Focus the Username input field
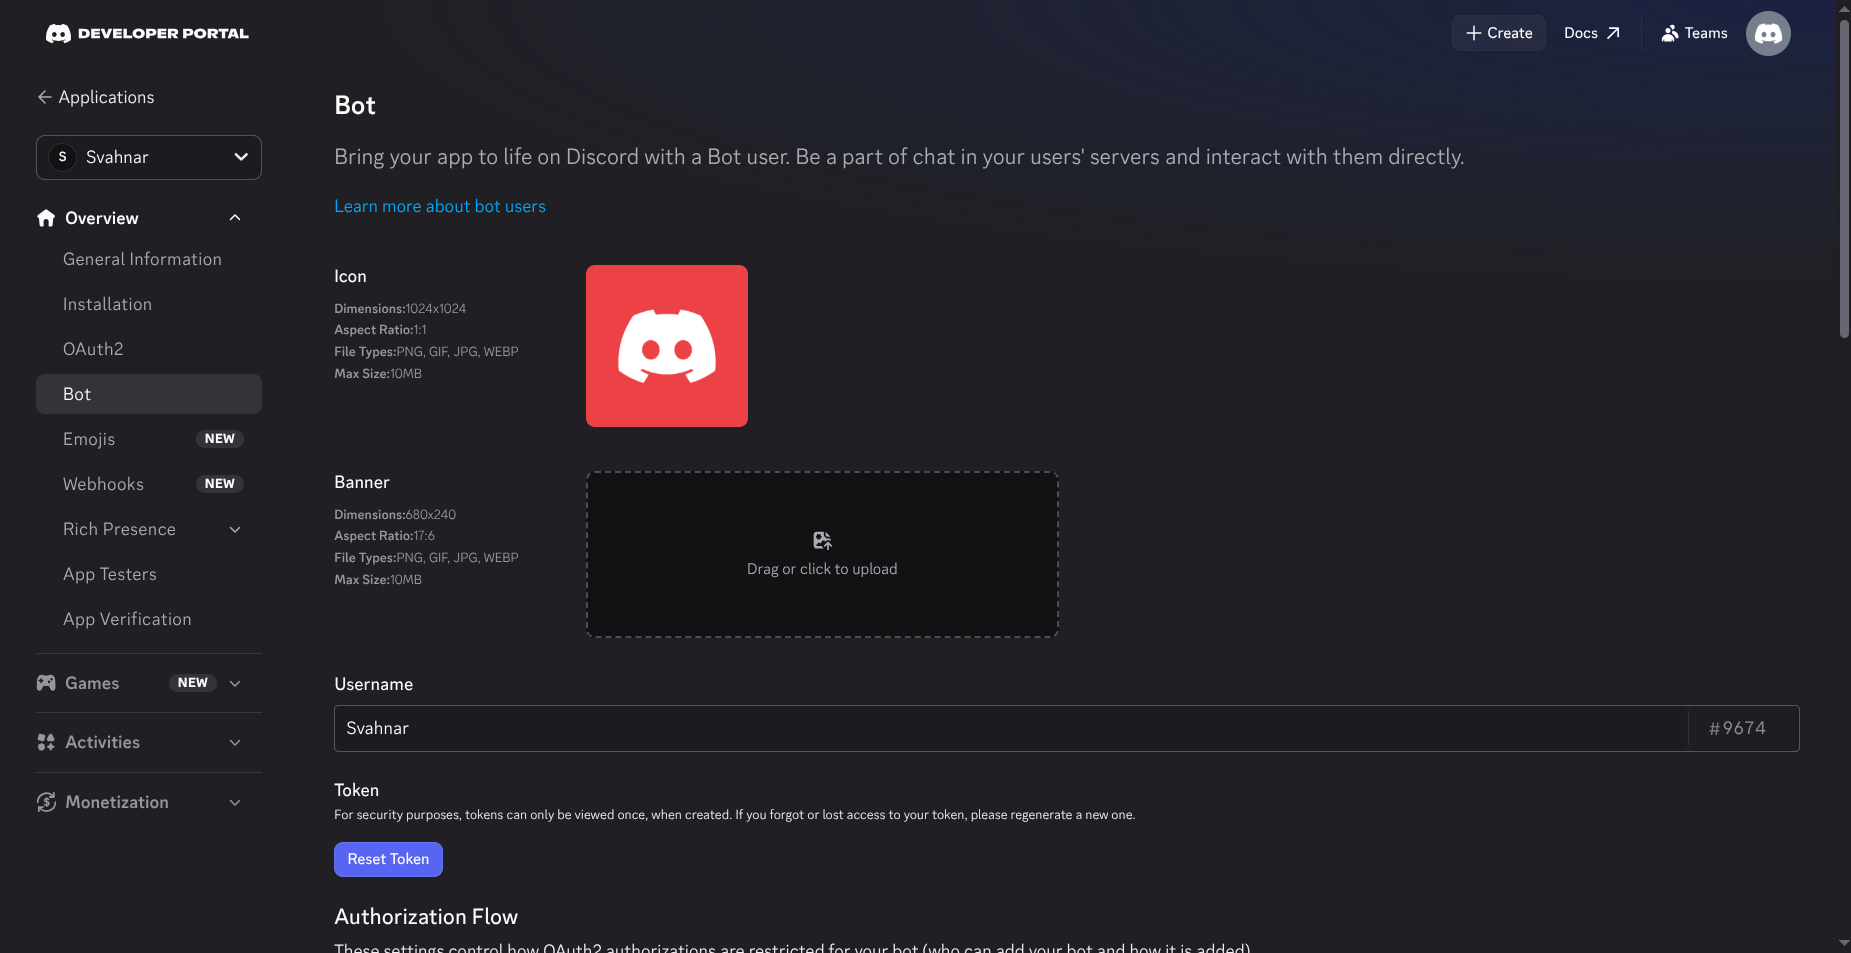Image resolution: width=1851 pixels, height=953 pixels. coord(1011,728)
